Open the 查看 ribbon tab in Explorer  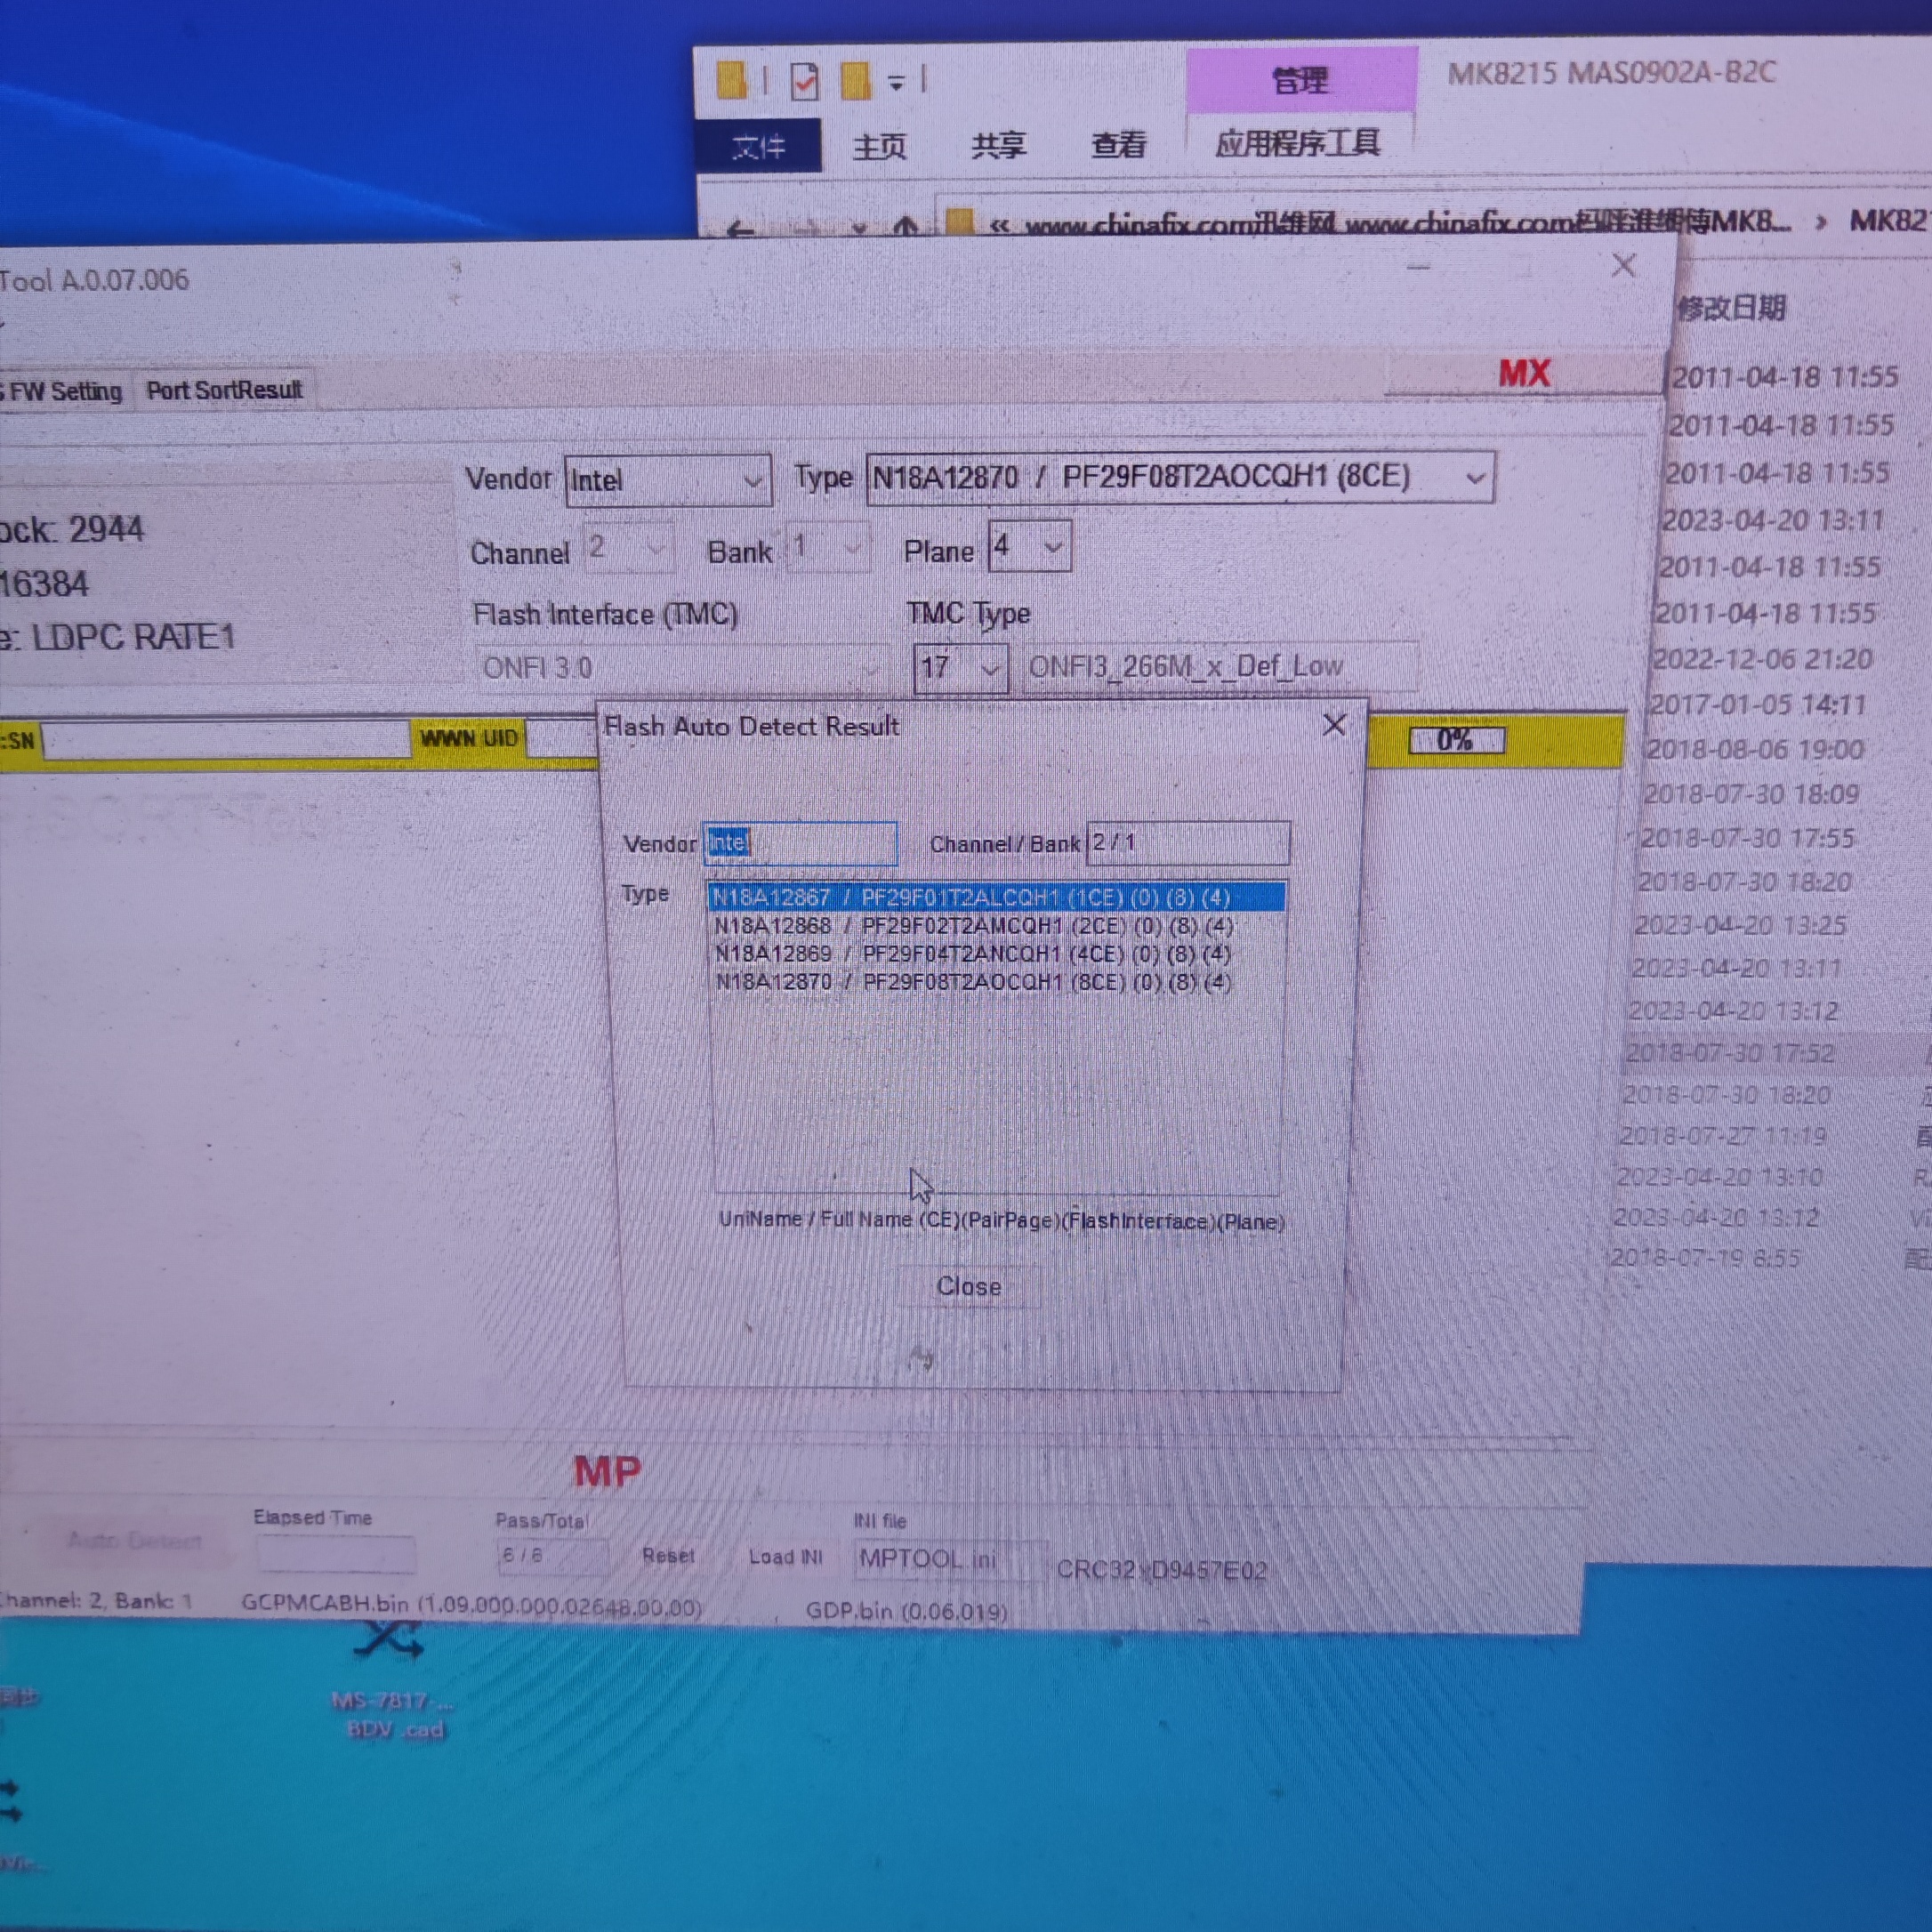click(x=1118, y=145)
